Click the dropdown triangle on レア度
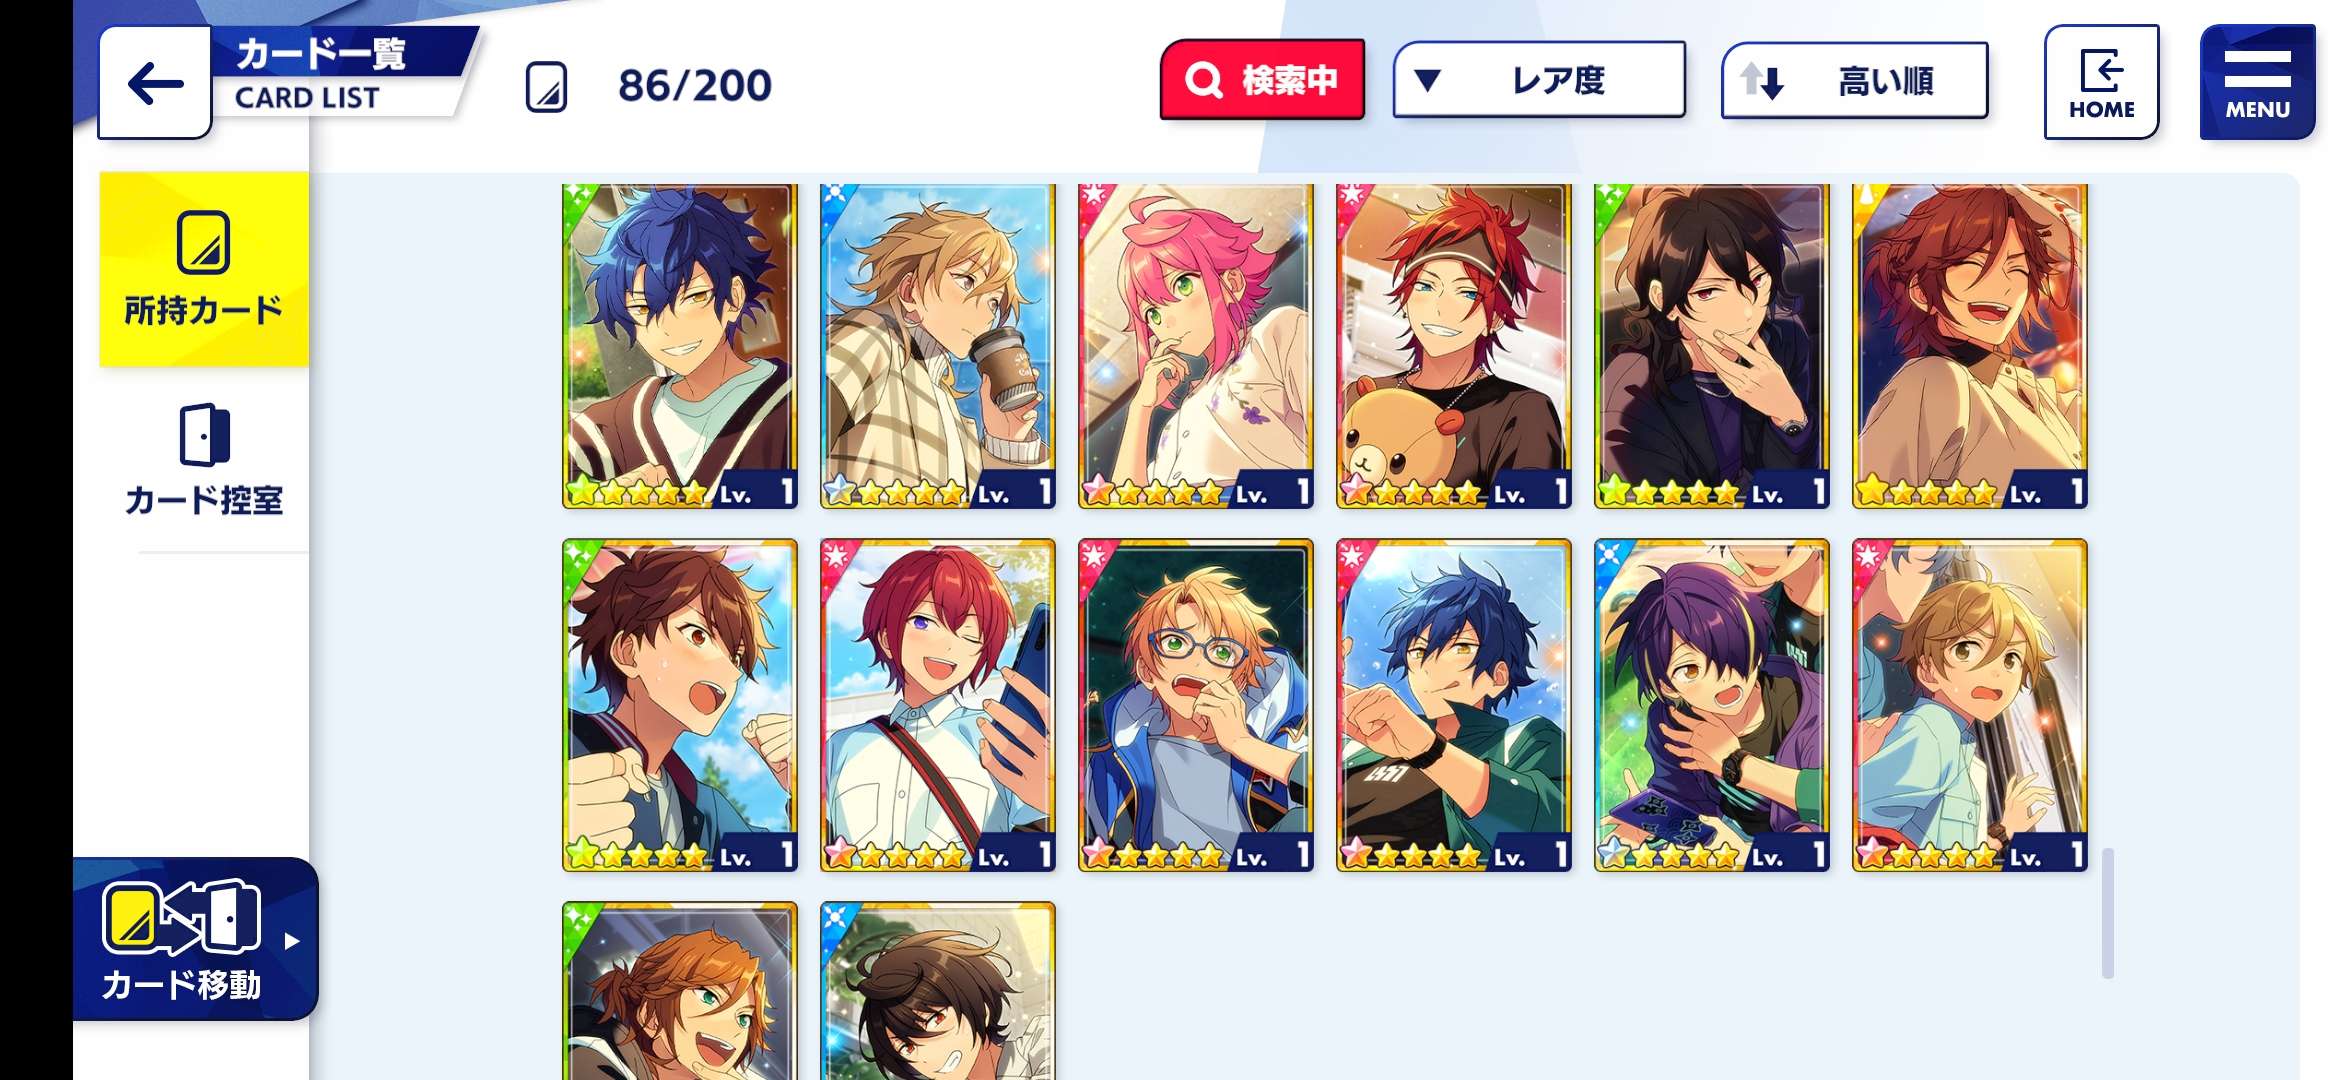 click(x=1428, y=80)
